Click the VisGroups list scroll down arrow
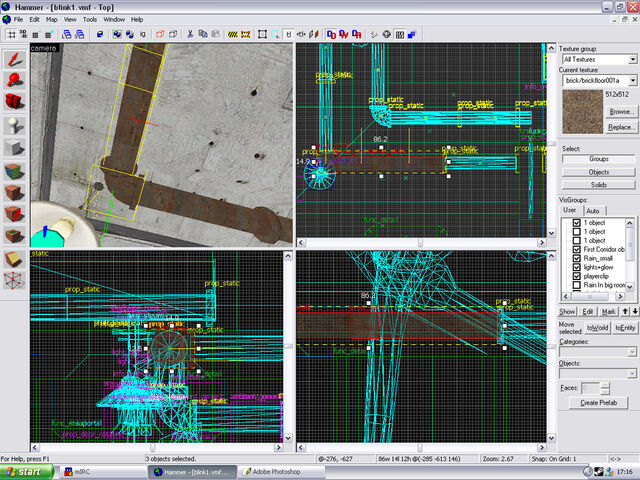The image size is (640, 480). [x=630, y=287]
